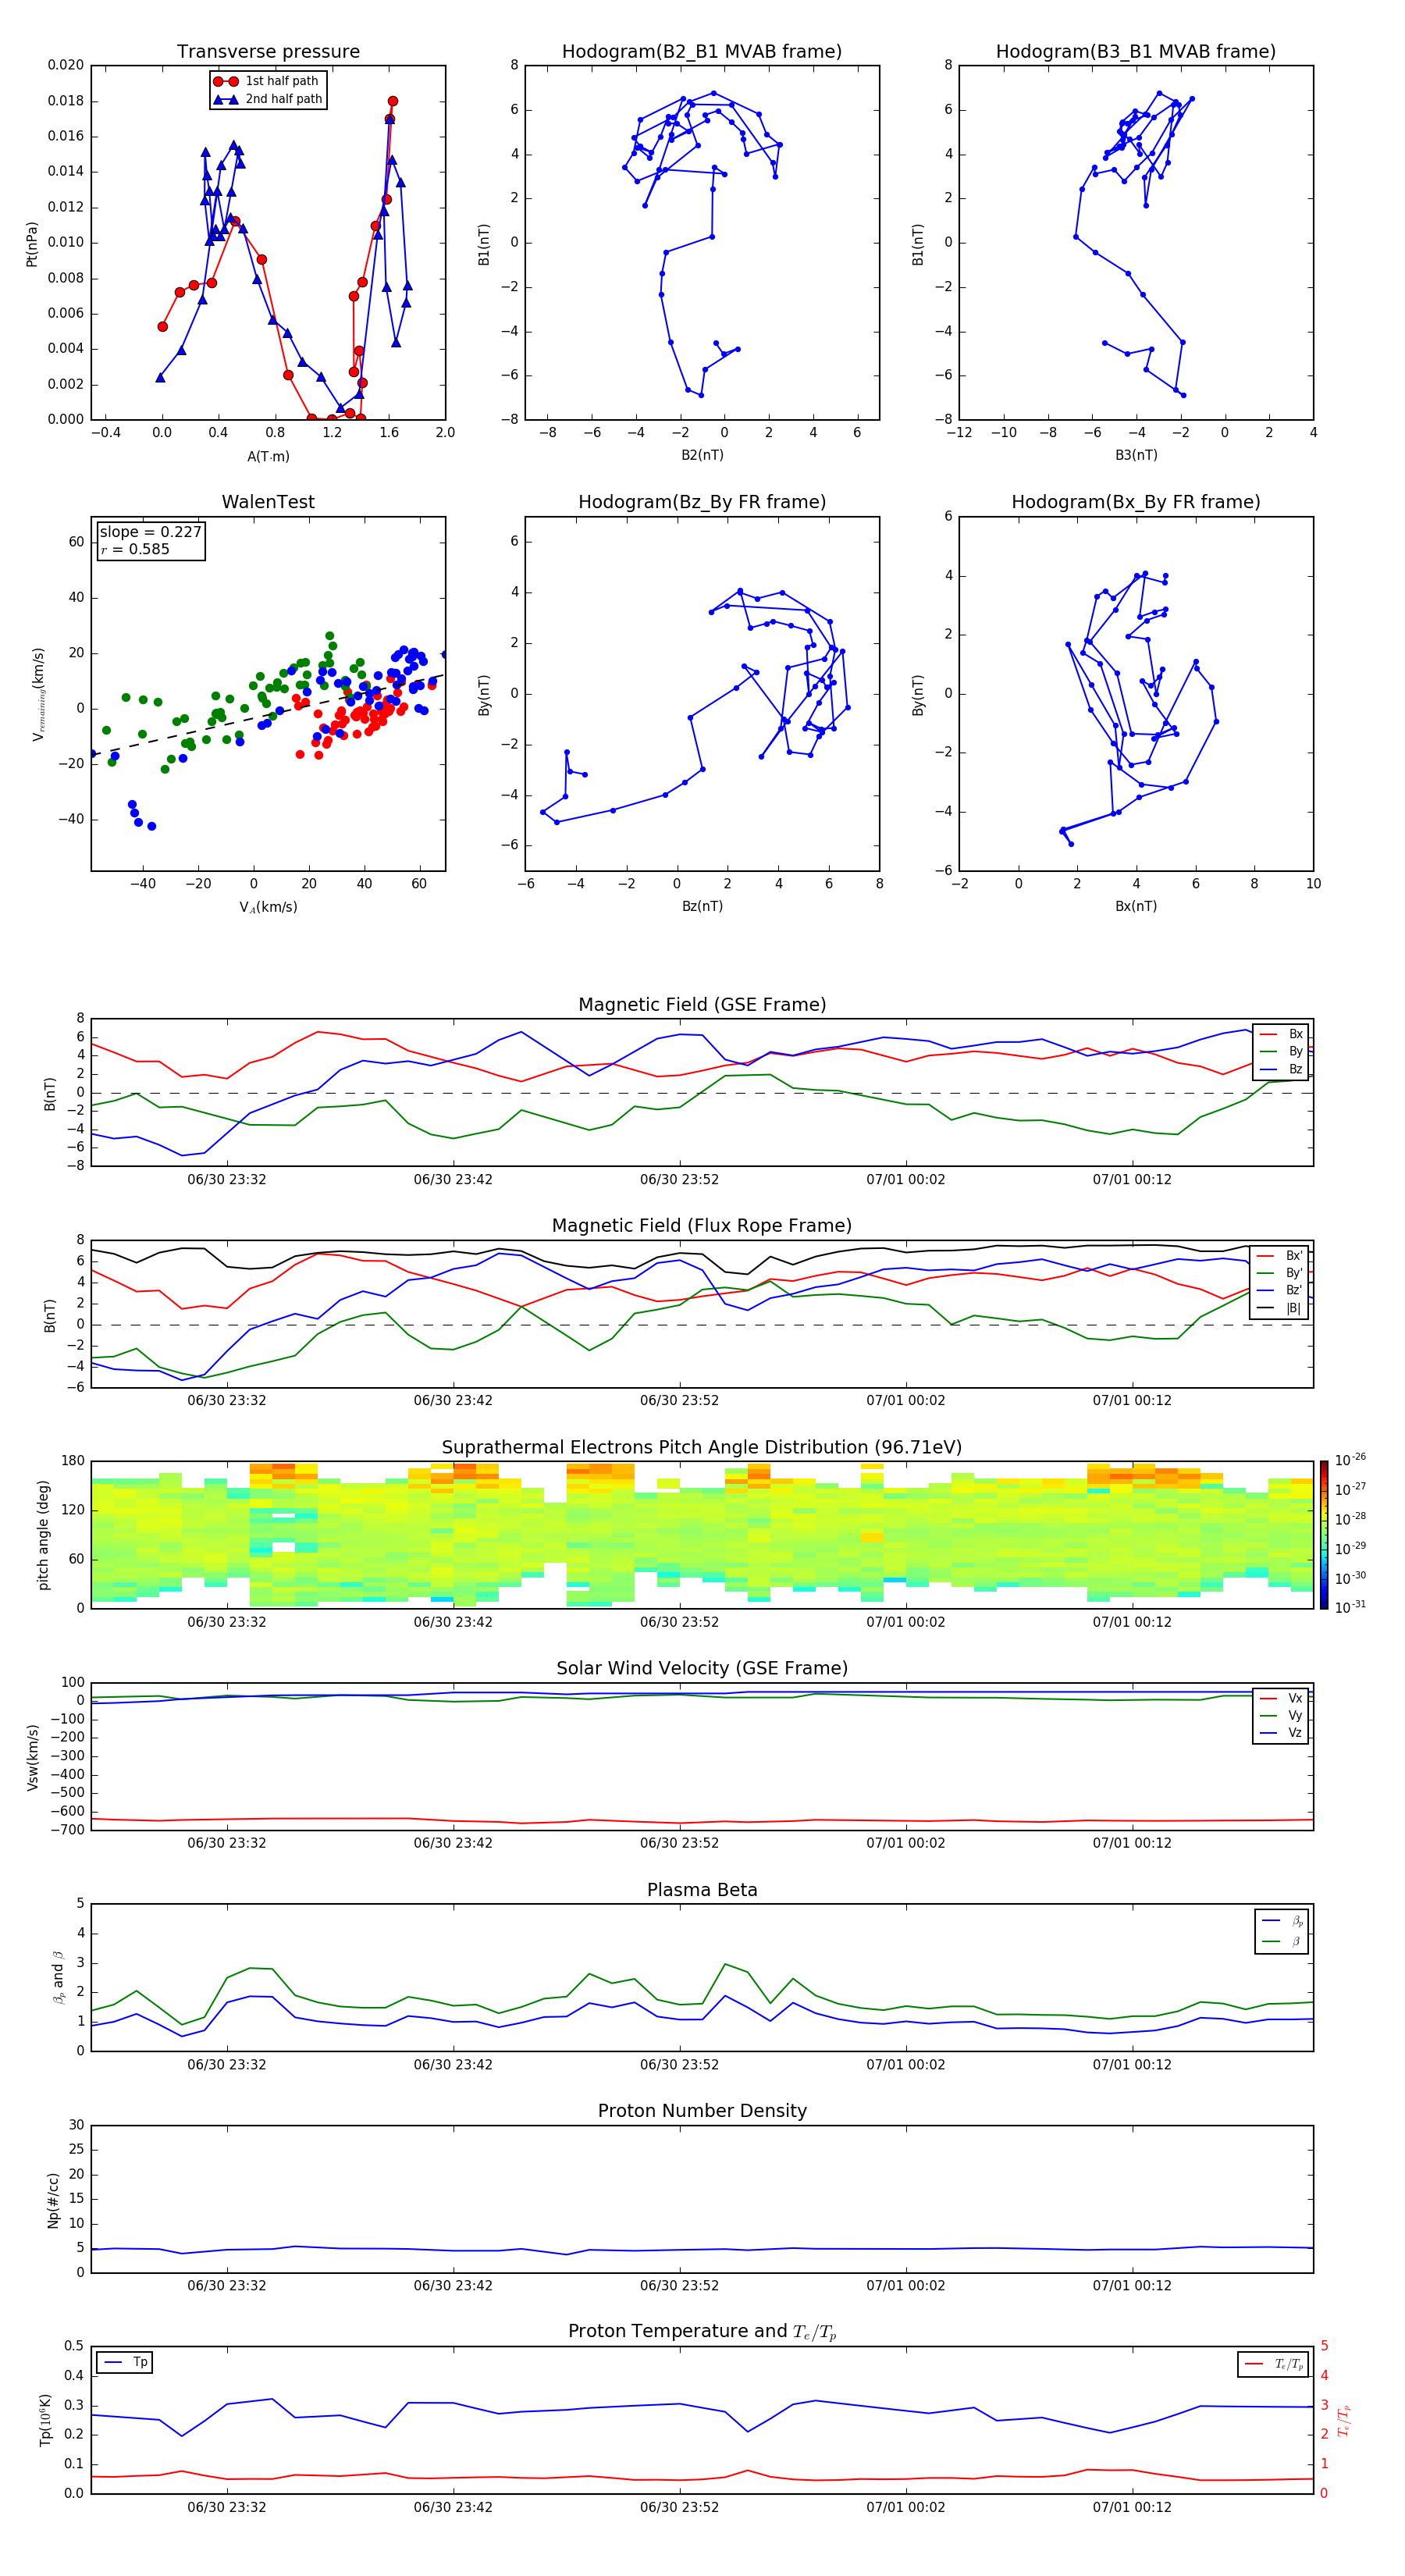This screenshot has height=2576, width=1405.
Task: Click the 10^-26 colorbar tick label
Action: 1350,1460
